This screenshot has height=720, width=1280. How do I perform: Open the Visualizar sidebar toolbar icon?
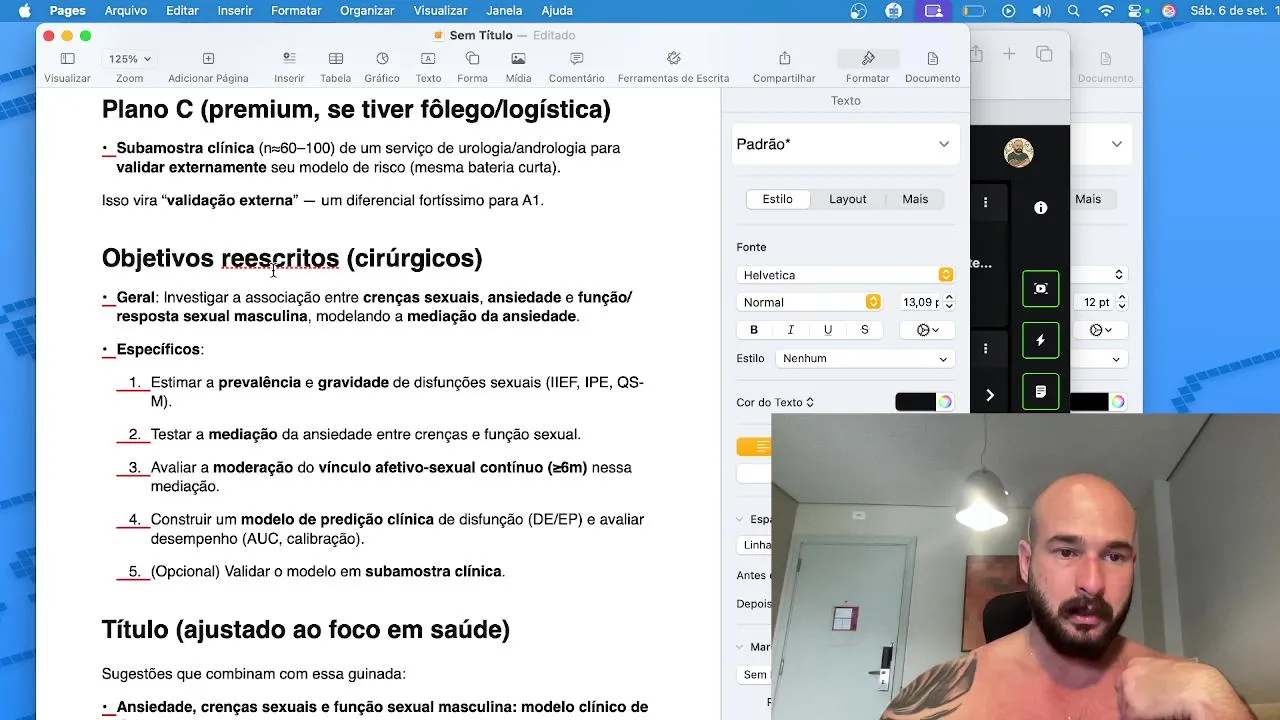(x=67, y=59)
